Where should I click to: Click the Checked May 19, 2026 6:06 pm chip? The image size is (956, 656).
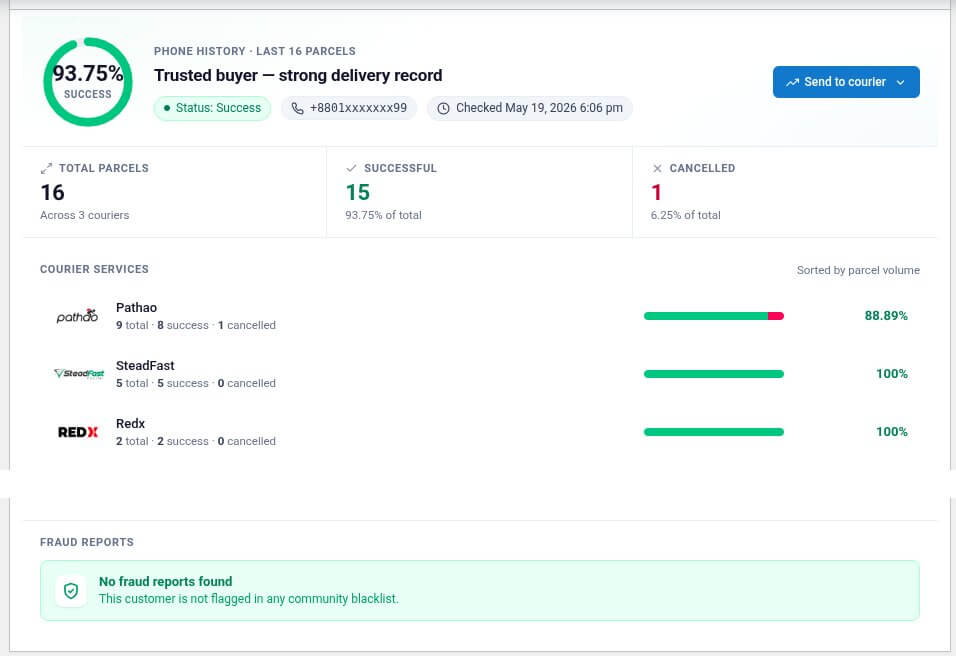coord(529,108)
